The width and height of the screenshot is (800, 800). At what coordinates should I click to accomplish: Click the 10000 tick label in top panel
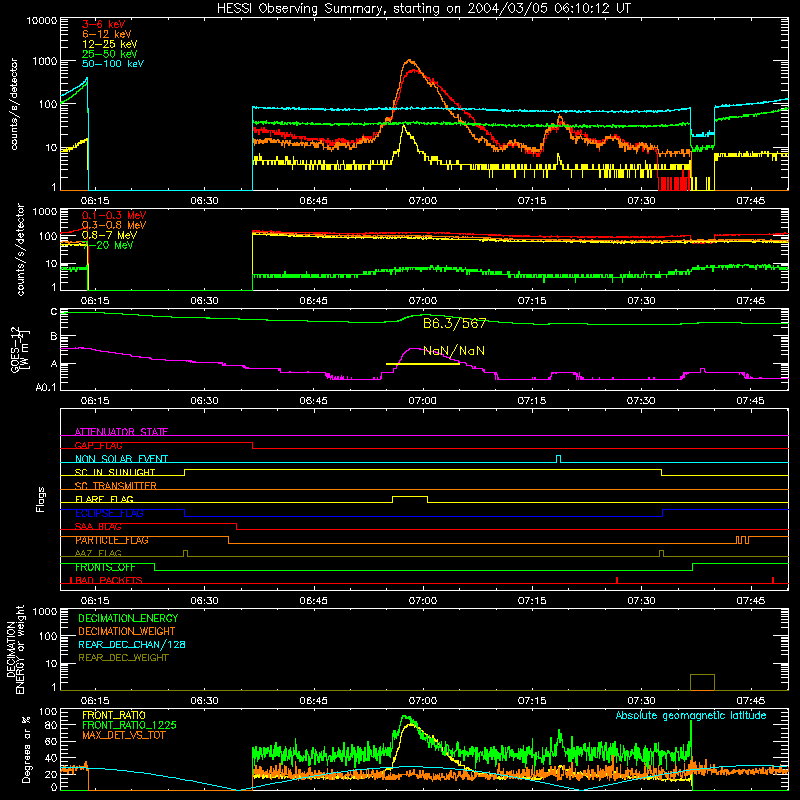point(42,20)
